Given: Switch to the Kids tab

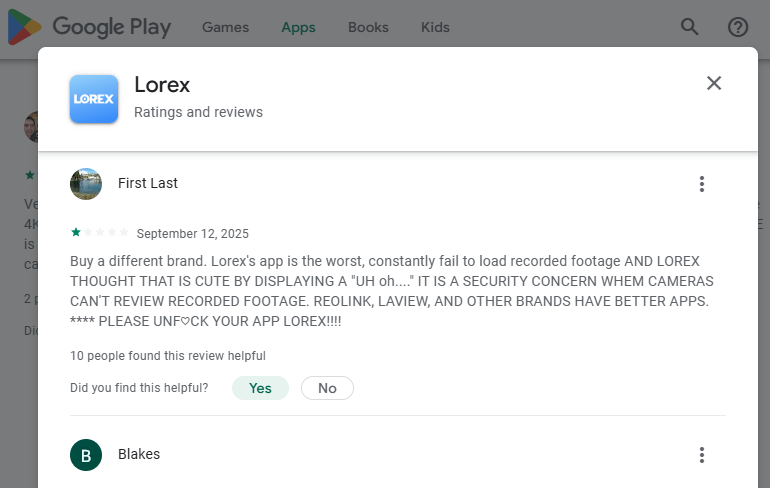Looking at the screenshot, I should point(435,27).
